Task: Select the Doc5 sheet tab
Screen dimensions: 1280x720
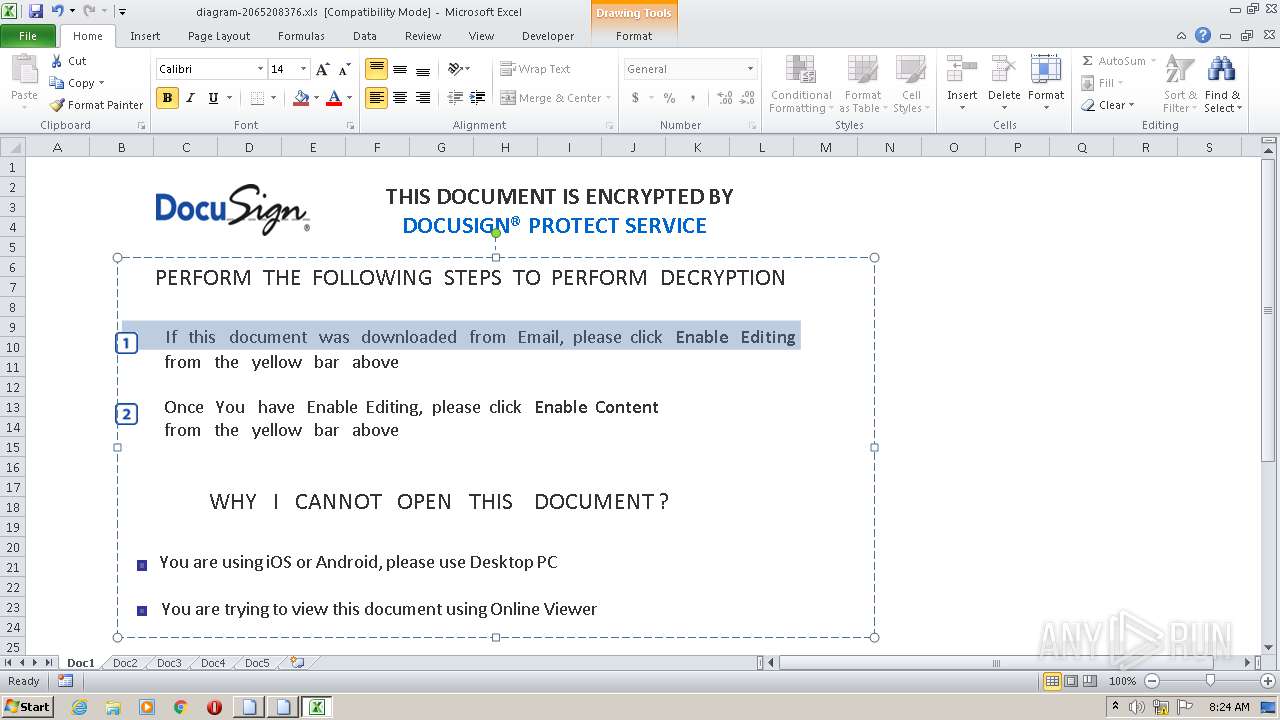Action: pyautogui.click(x=257, y=663)
